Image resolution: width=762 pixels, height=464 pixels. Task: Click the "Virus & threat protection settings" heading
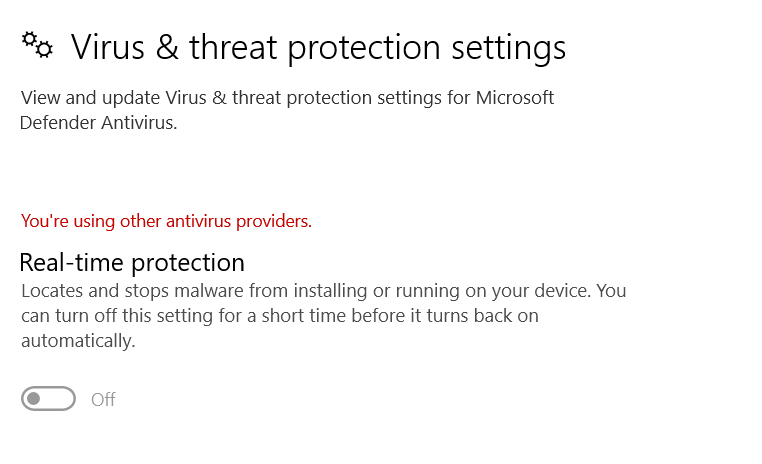[x=318, y=47]
